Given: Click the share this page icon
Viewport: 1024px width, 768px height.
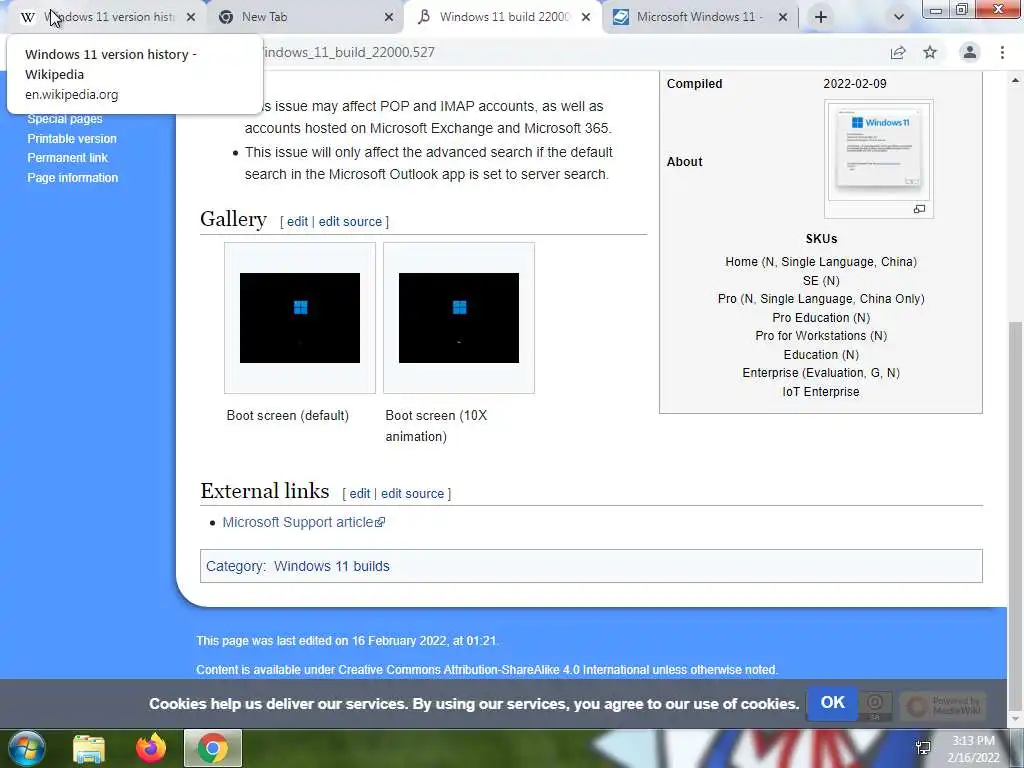Looking at the screenshot, I should click(898, 52).
